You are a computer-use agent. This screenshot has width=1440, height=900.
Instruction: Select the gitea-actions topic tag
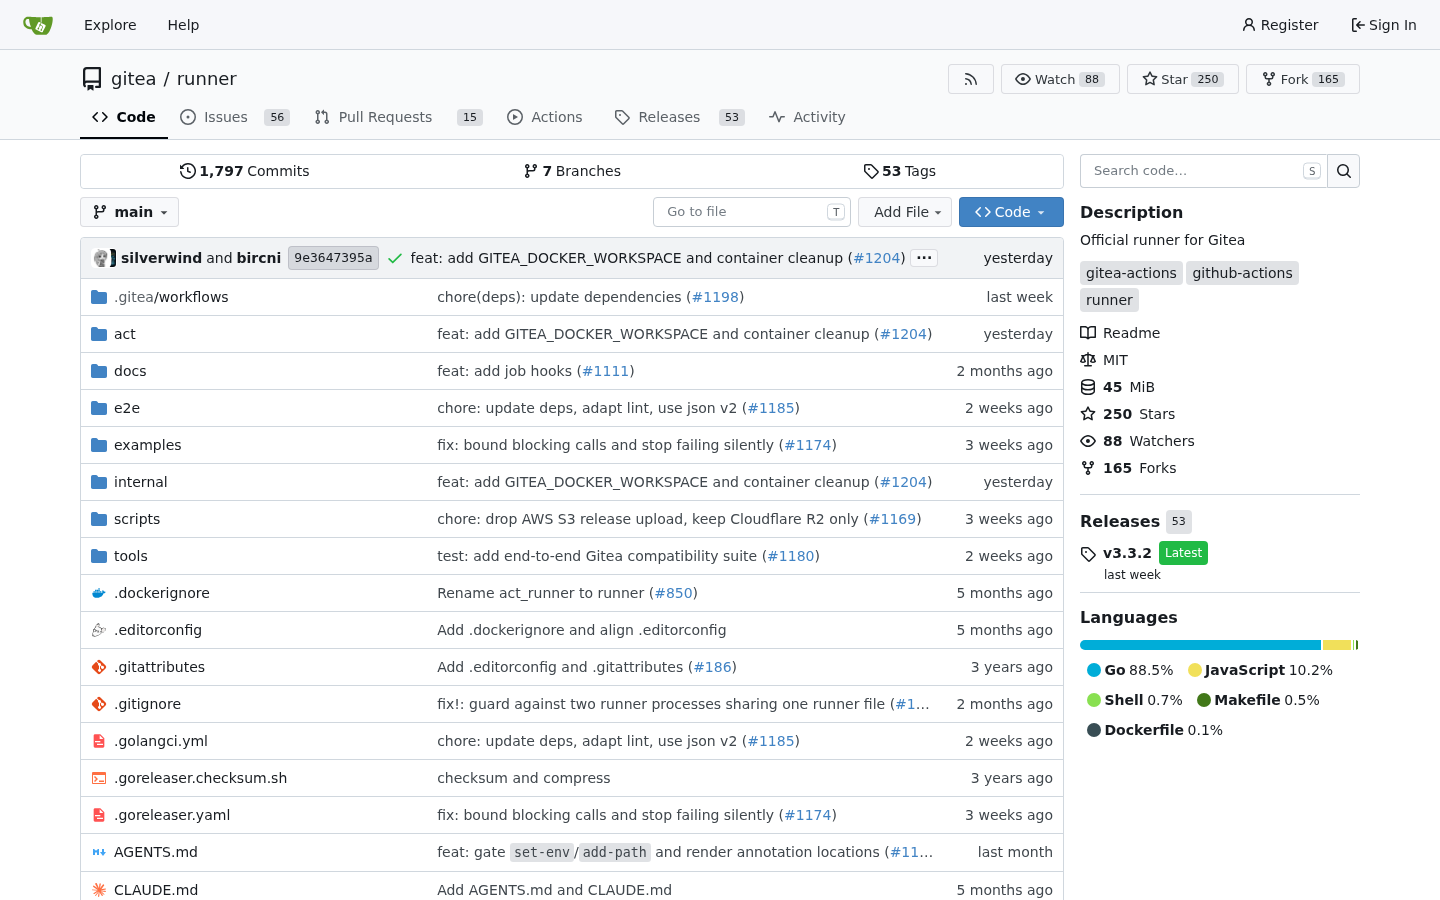coord(1131,273)
